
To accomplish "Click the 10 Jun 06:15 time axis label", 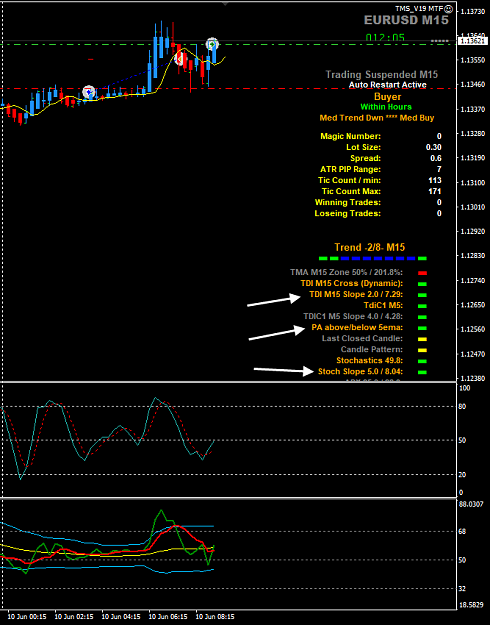I will point(168,617).
